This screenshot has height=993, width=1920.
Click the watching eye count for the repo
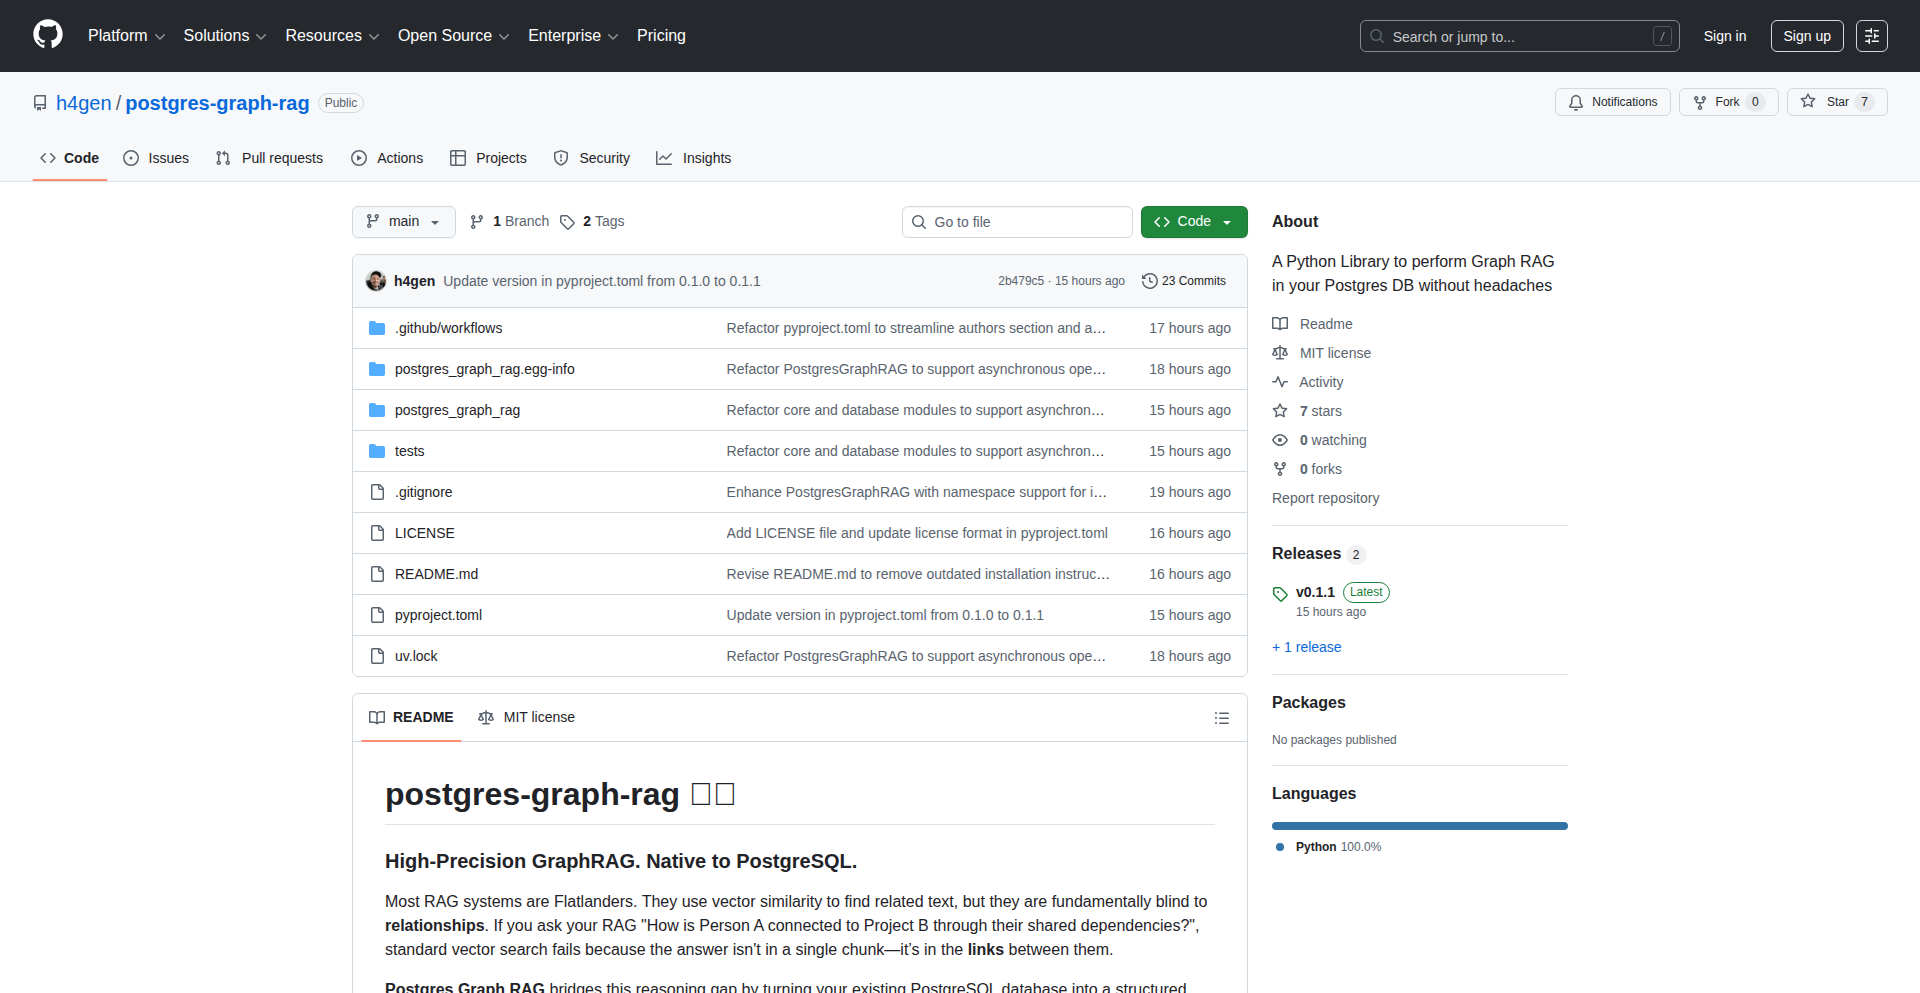point(1332,440)
